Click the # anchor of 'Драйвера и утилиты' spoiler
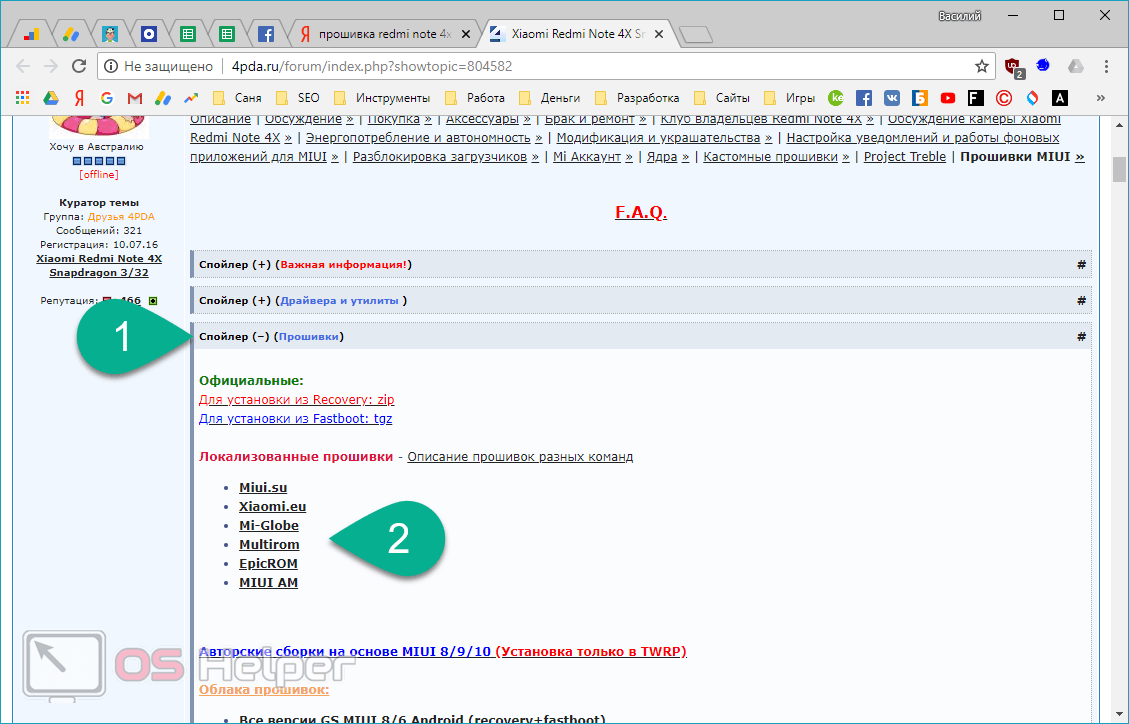1129x724 pixels. click(x=1081, y=301)
